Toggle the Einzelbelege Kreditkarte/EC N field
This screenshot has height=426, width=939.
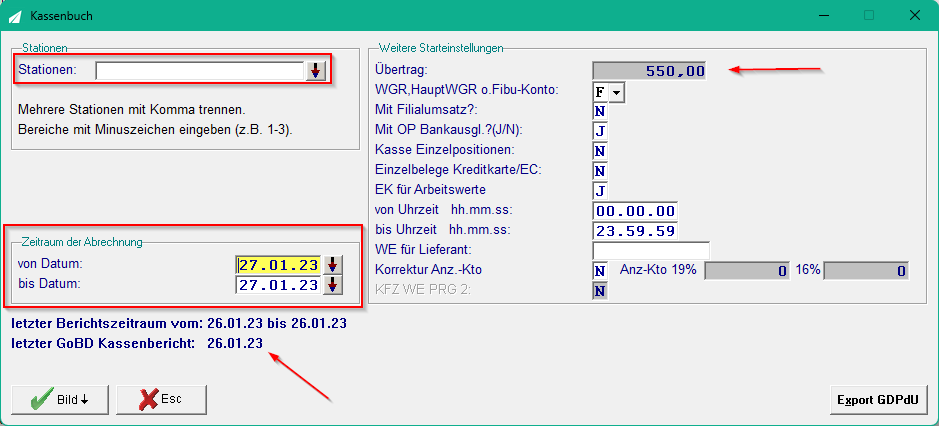(x=600, y=171)
